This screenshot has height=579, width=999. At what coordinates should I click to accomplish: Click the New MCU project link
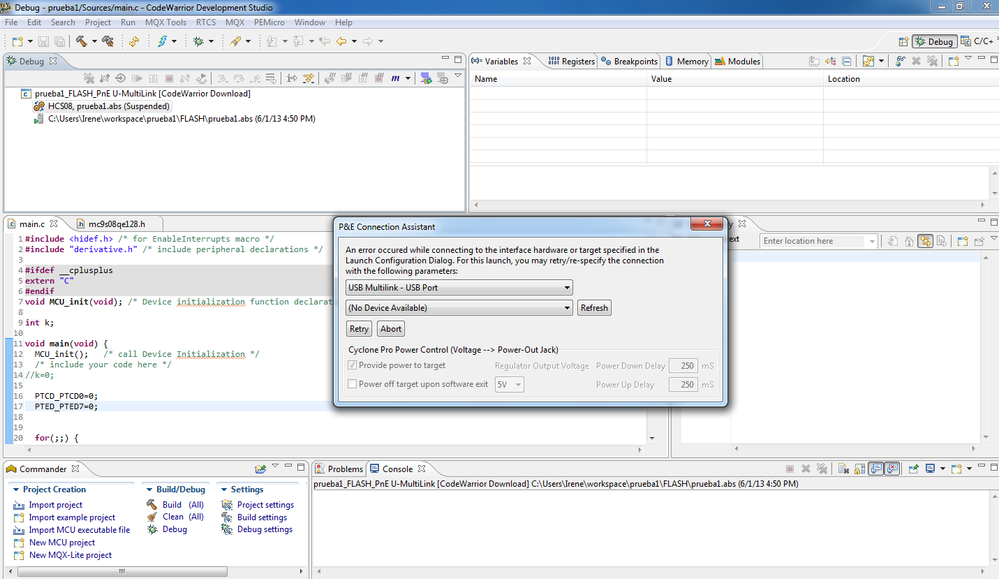click(62, 542)
